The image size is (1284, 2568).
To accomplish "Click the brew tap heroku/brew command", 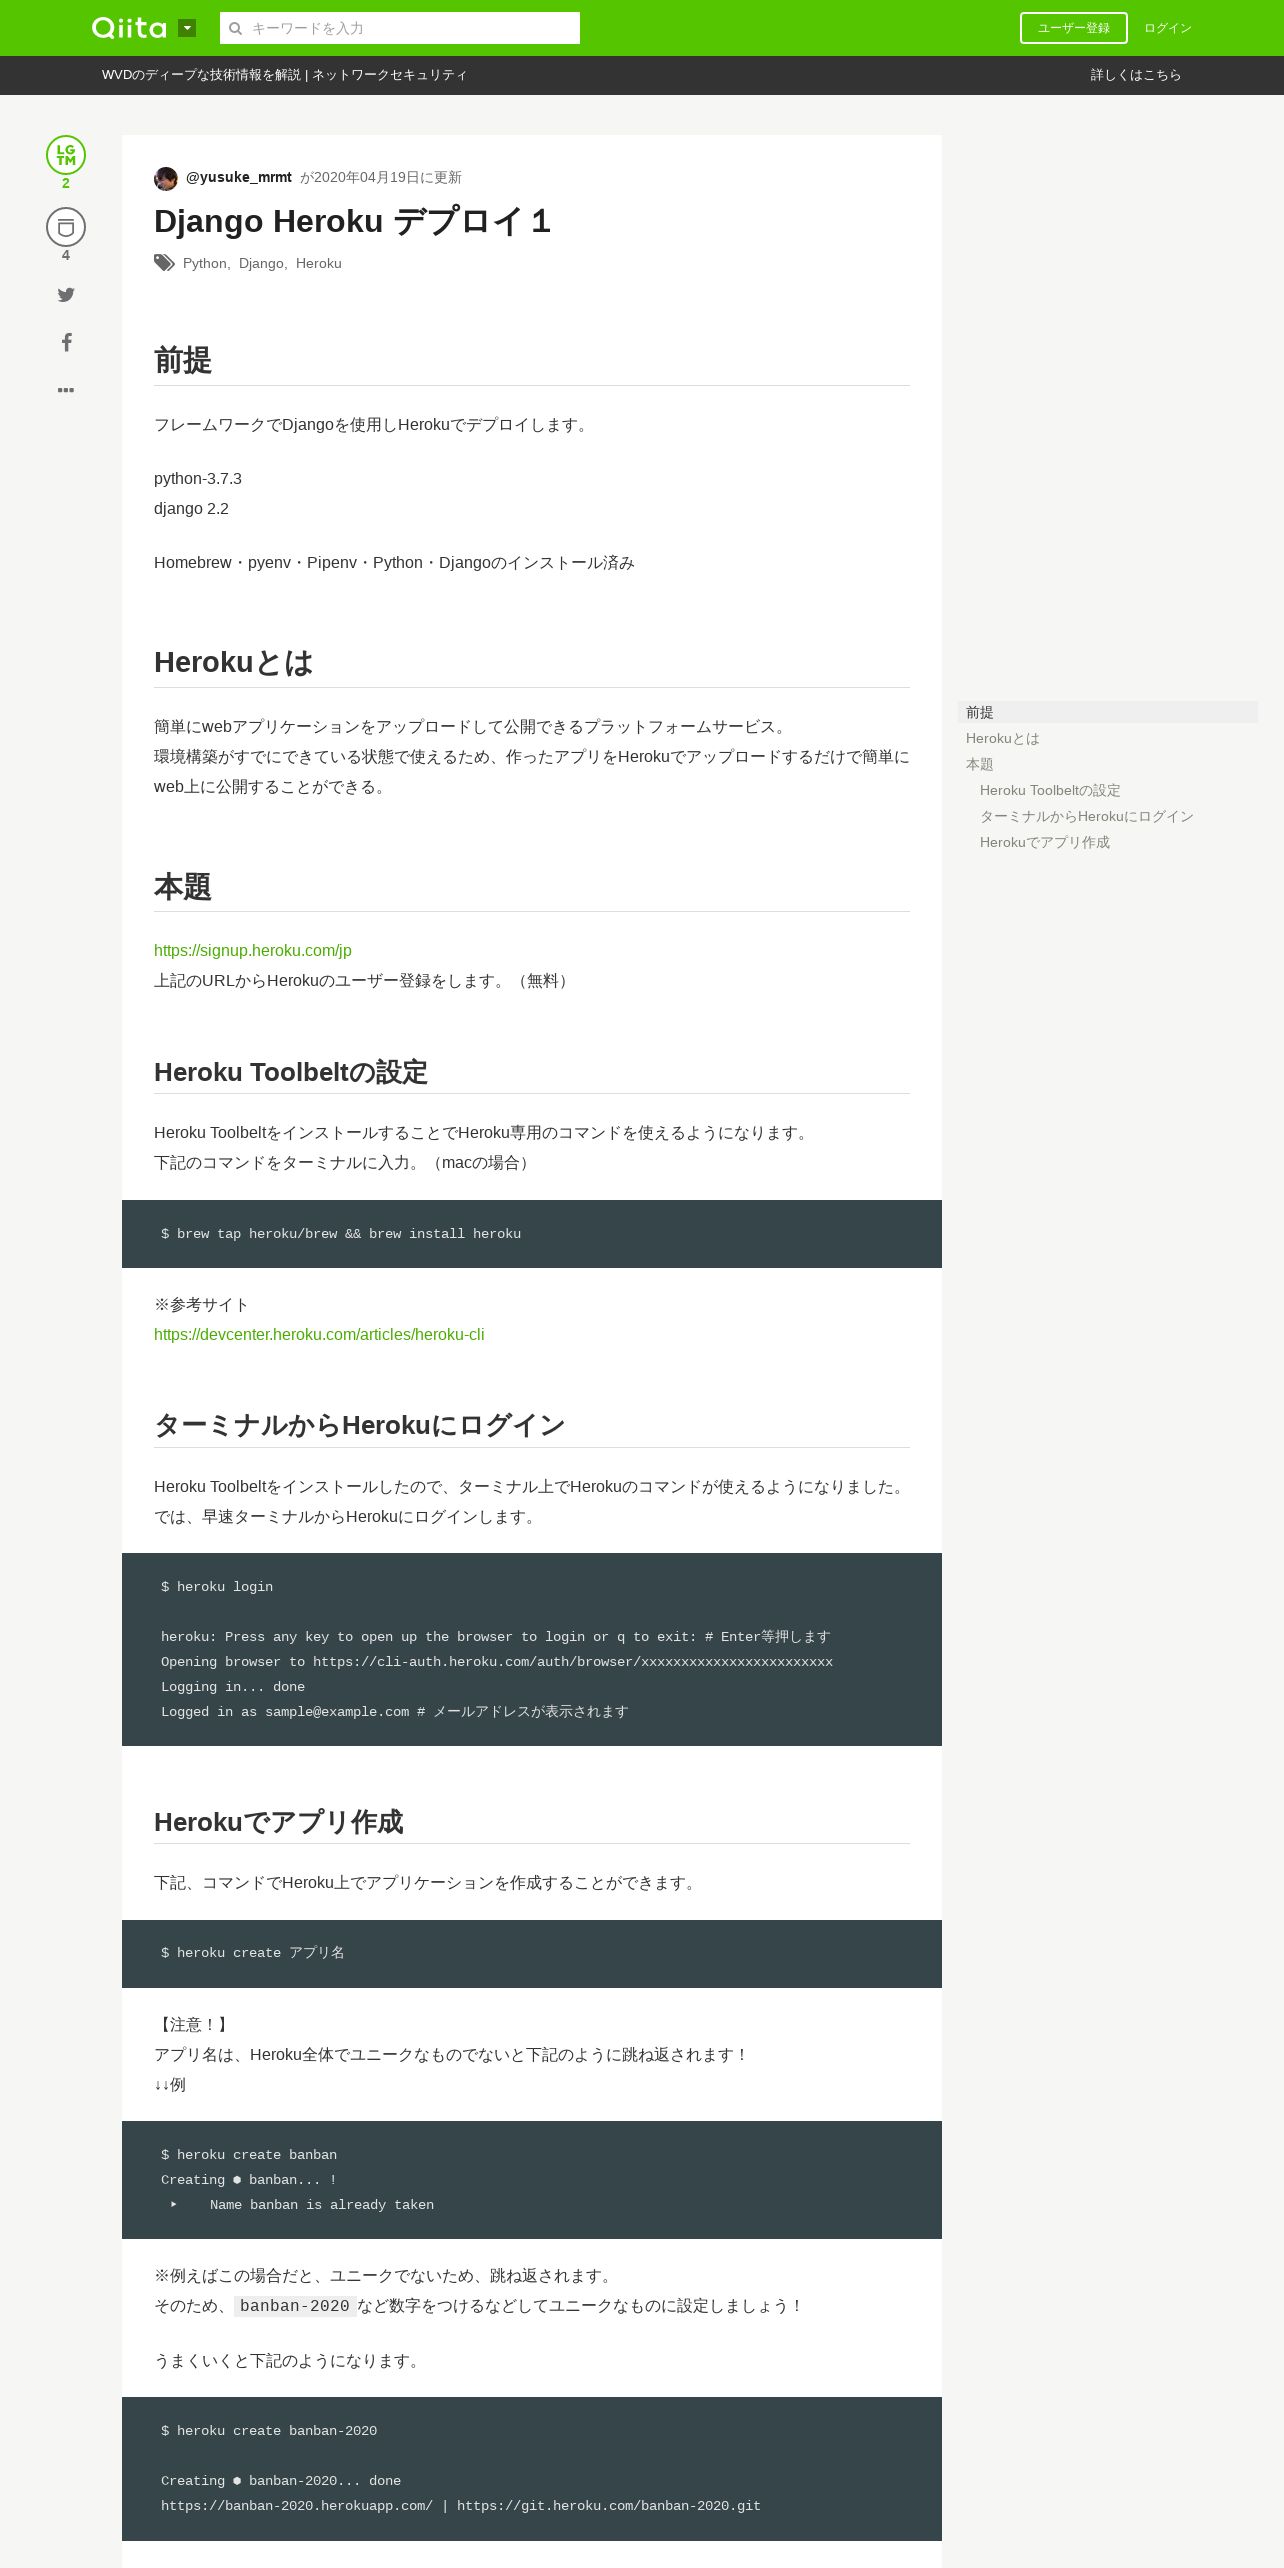I will pyautogui.click(x=341, y=1234).
